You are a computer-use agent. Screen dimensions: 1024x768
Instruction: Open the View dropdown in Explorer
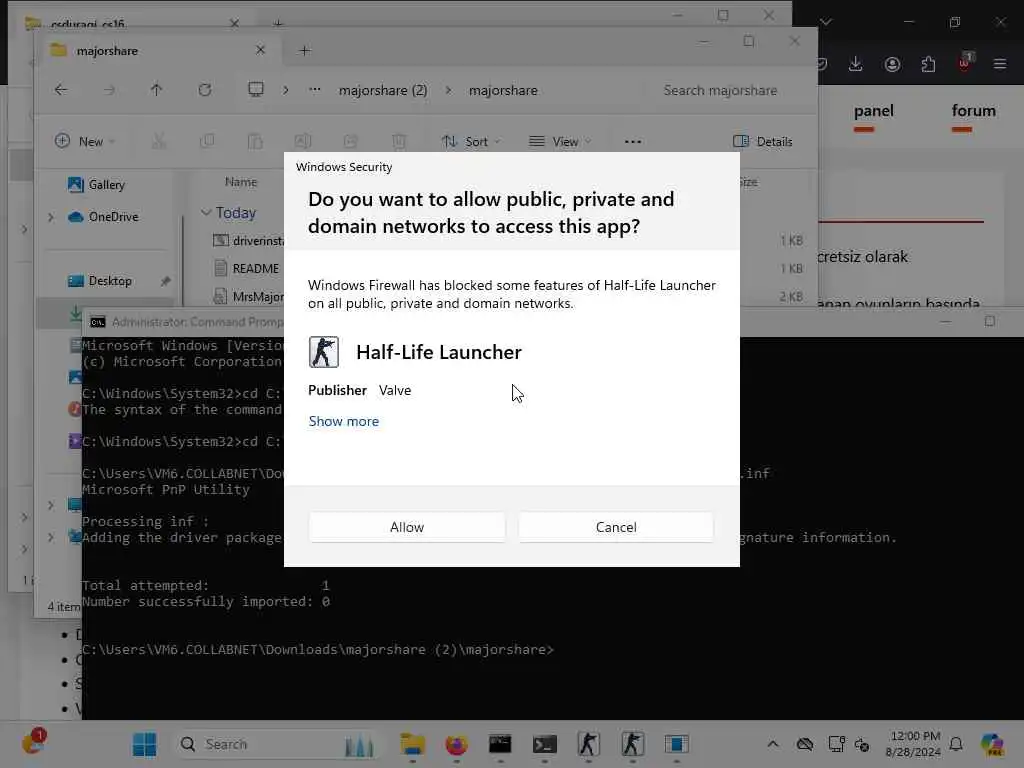coord(560,141)
